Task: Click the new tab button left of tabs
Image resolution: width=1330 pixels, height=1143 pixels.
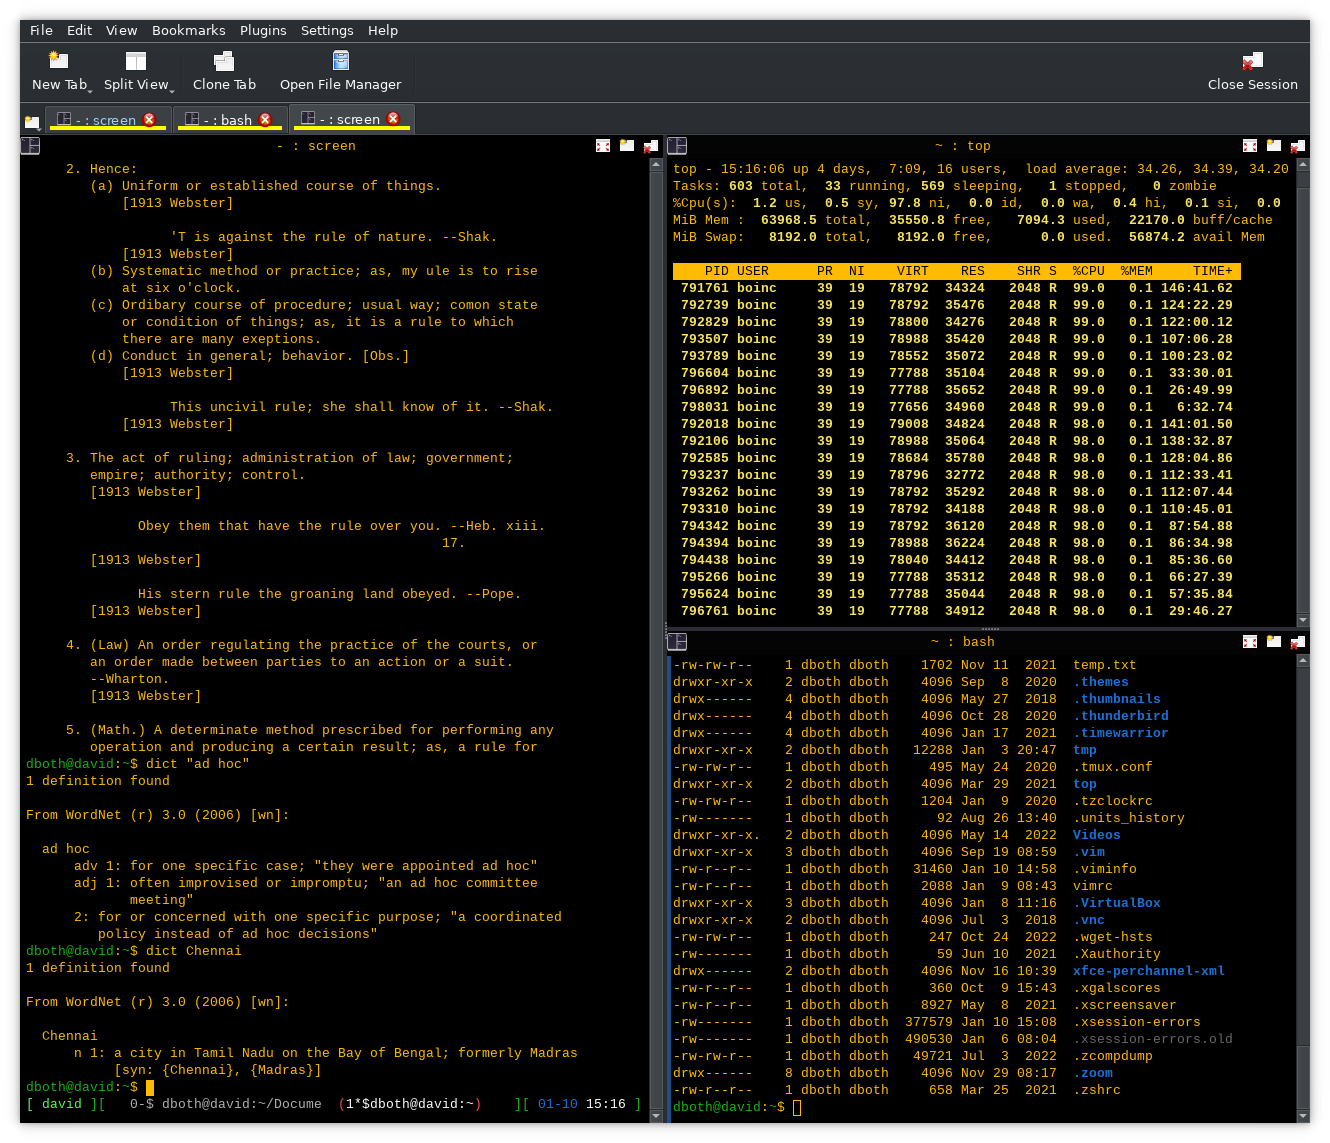Action: 32,122
